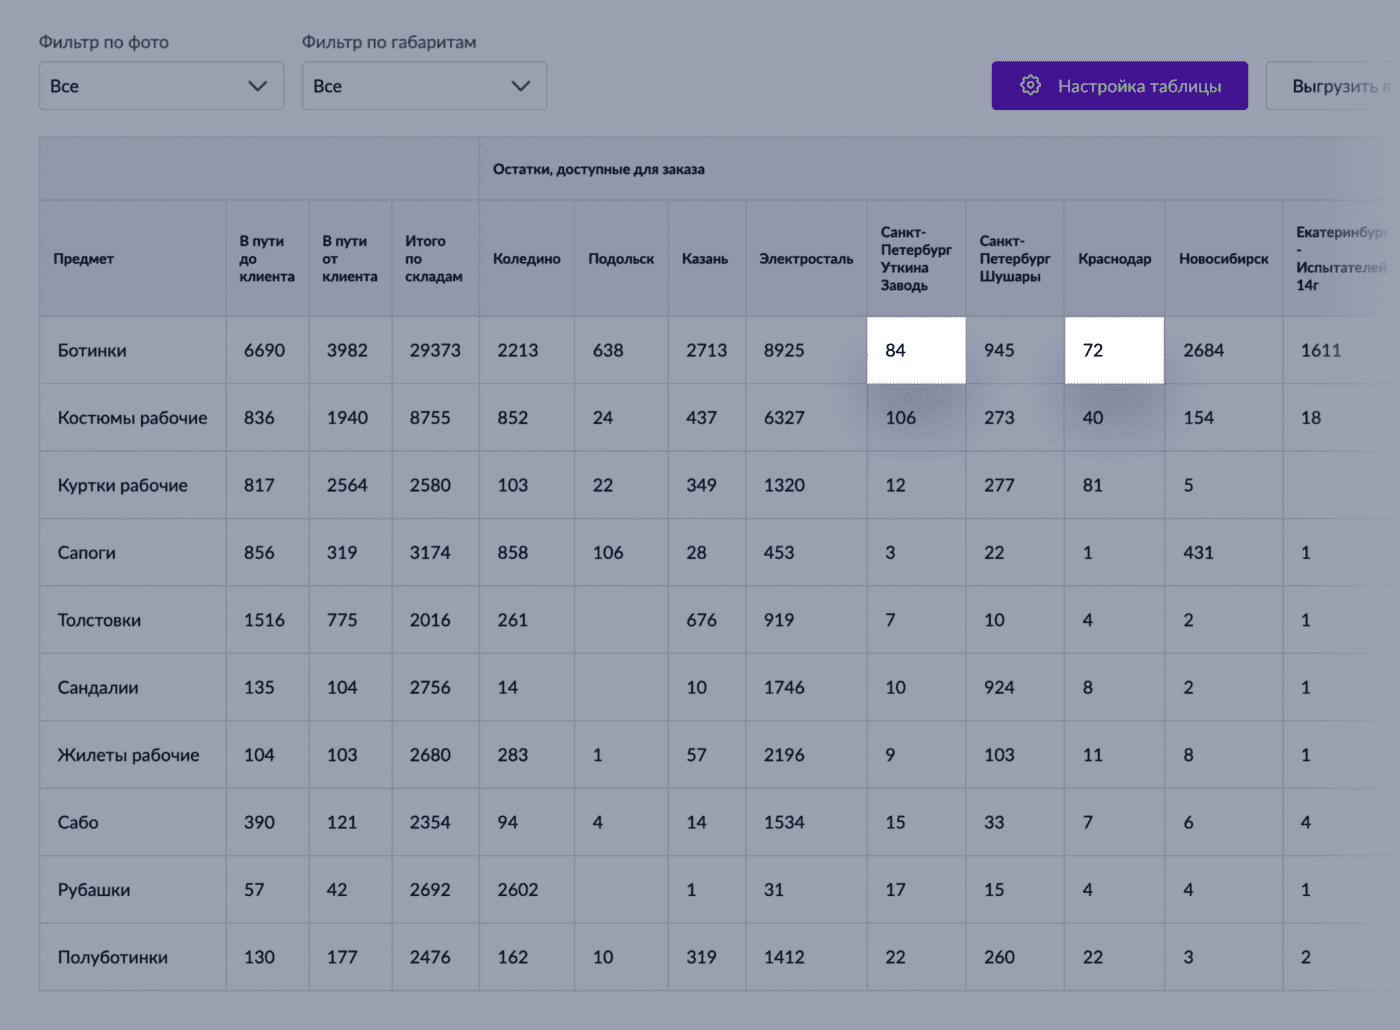
Task: Click value 6327 in Костюмы рабочие row
Action: click(x=784, y=418)
